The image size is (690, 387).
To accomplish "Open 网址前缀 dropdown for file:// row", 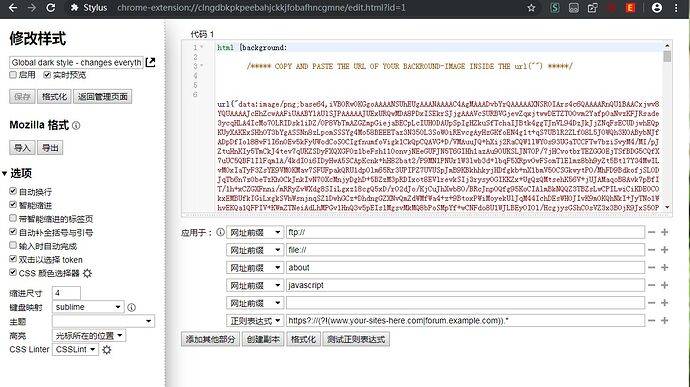I will tap(255, 250).
